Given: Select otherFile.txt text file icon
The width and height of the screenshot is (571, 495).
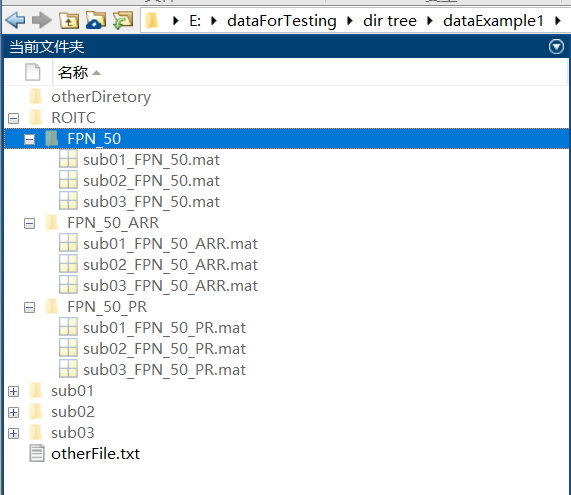Looking at the screenshot, I should (x=37, y=453).
